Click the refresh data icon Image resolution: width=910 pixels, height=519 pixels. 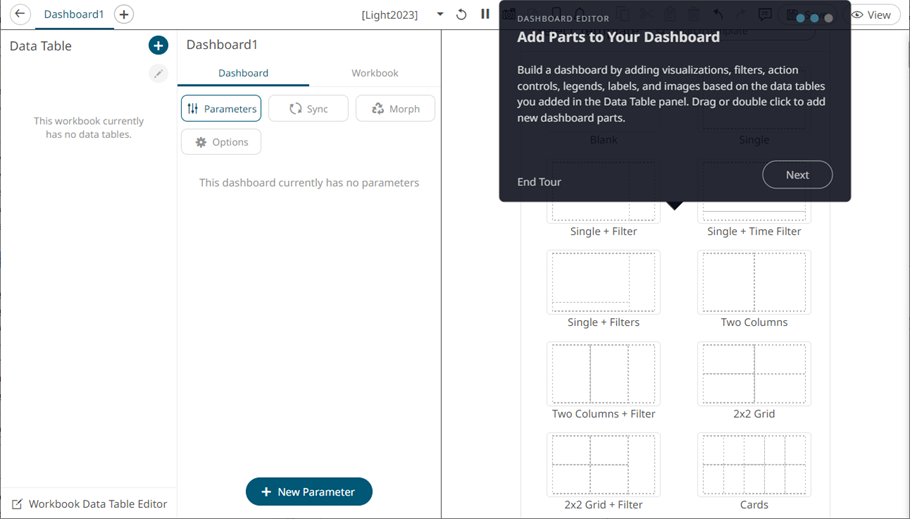click(x=461, y=15)
